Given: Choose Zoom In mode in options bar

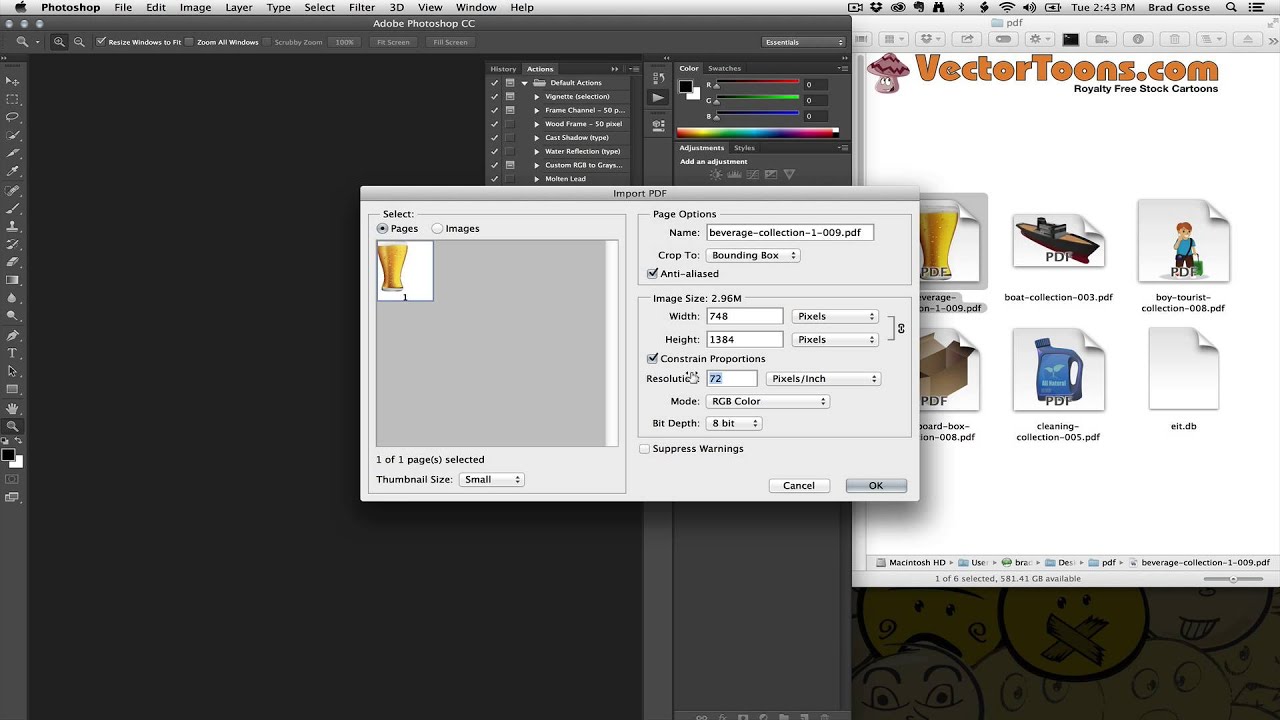Looking at the screenshot, I should pyautogui.click(x=59, y=42).
